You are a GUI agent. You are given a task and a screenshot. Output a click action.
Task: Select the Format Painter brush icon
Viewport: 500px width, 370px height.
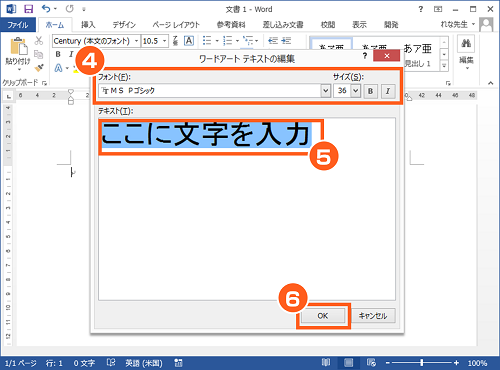click(39, 68)
